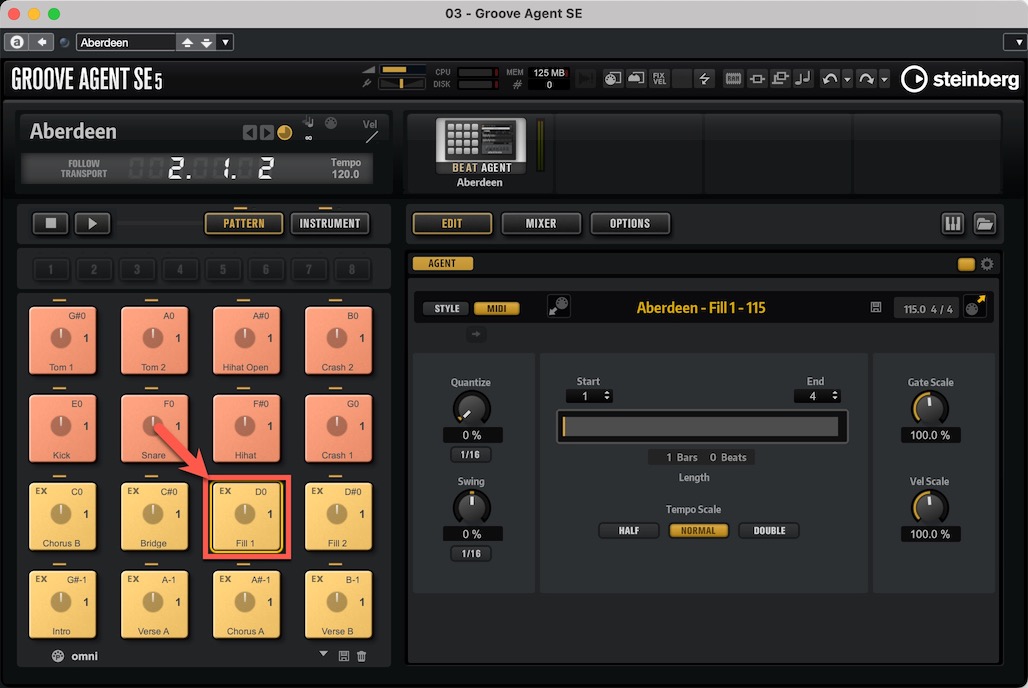Open the Mixer tab

click(541, 224)
